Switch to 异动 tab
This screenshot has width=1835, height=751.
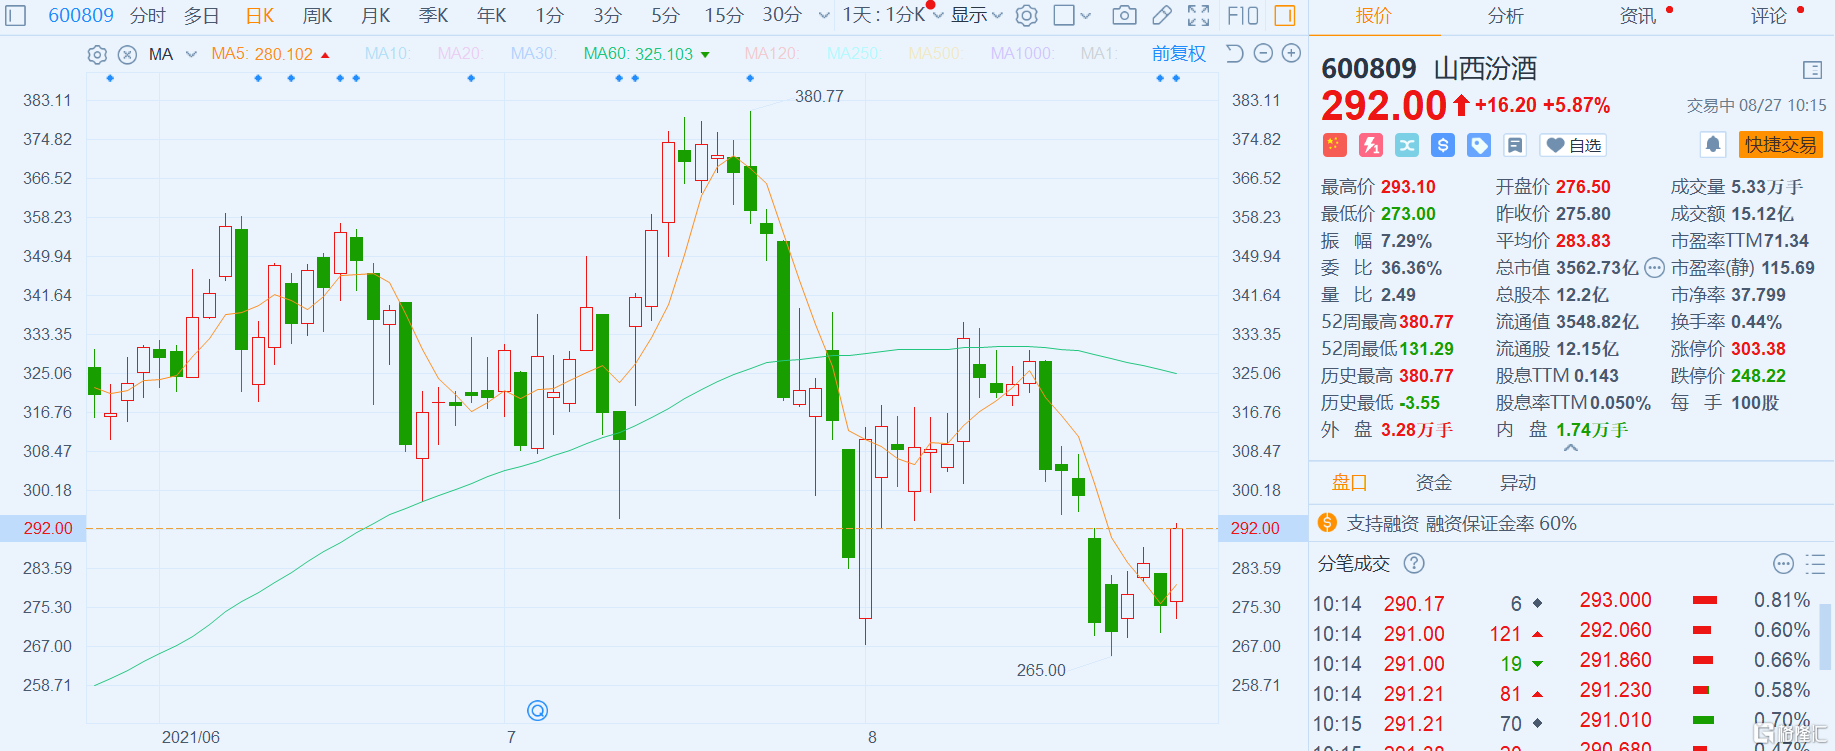pyautogui.click(x=1518, y=483)
